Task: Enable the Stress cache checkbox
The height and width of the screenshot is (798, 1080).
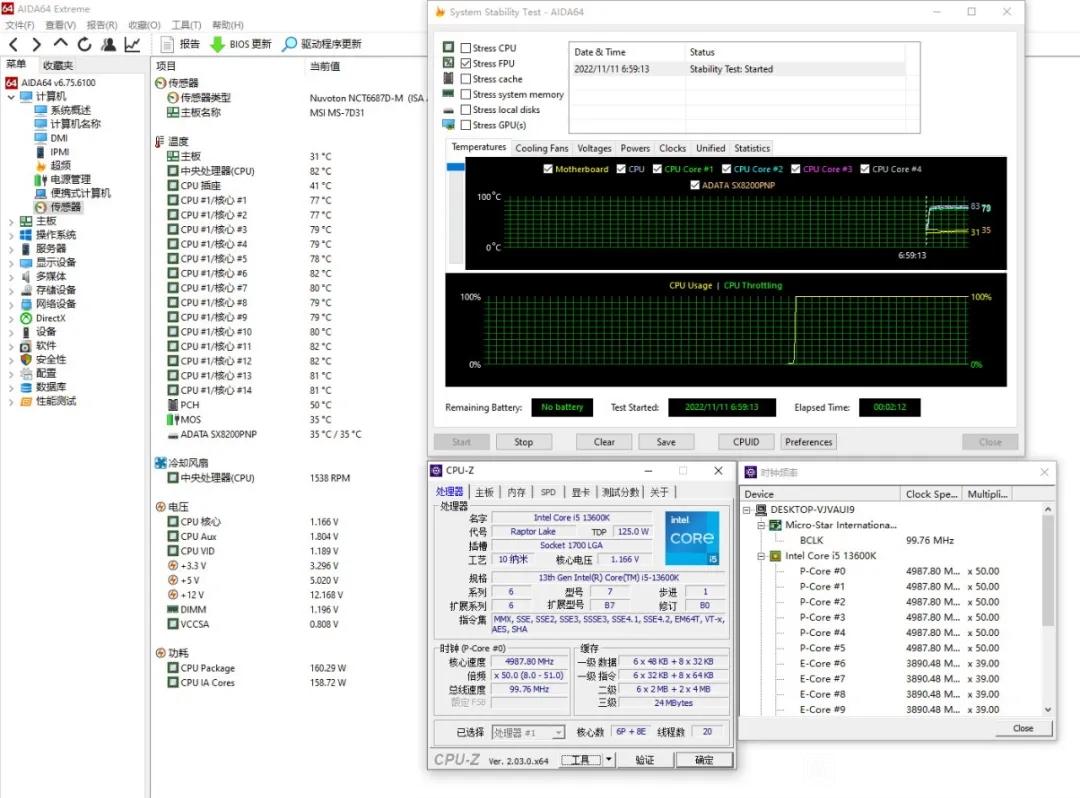Action: click(x=466, y=79)
